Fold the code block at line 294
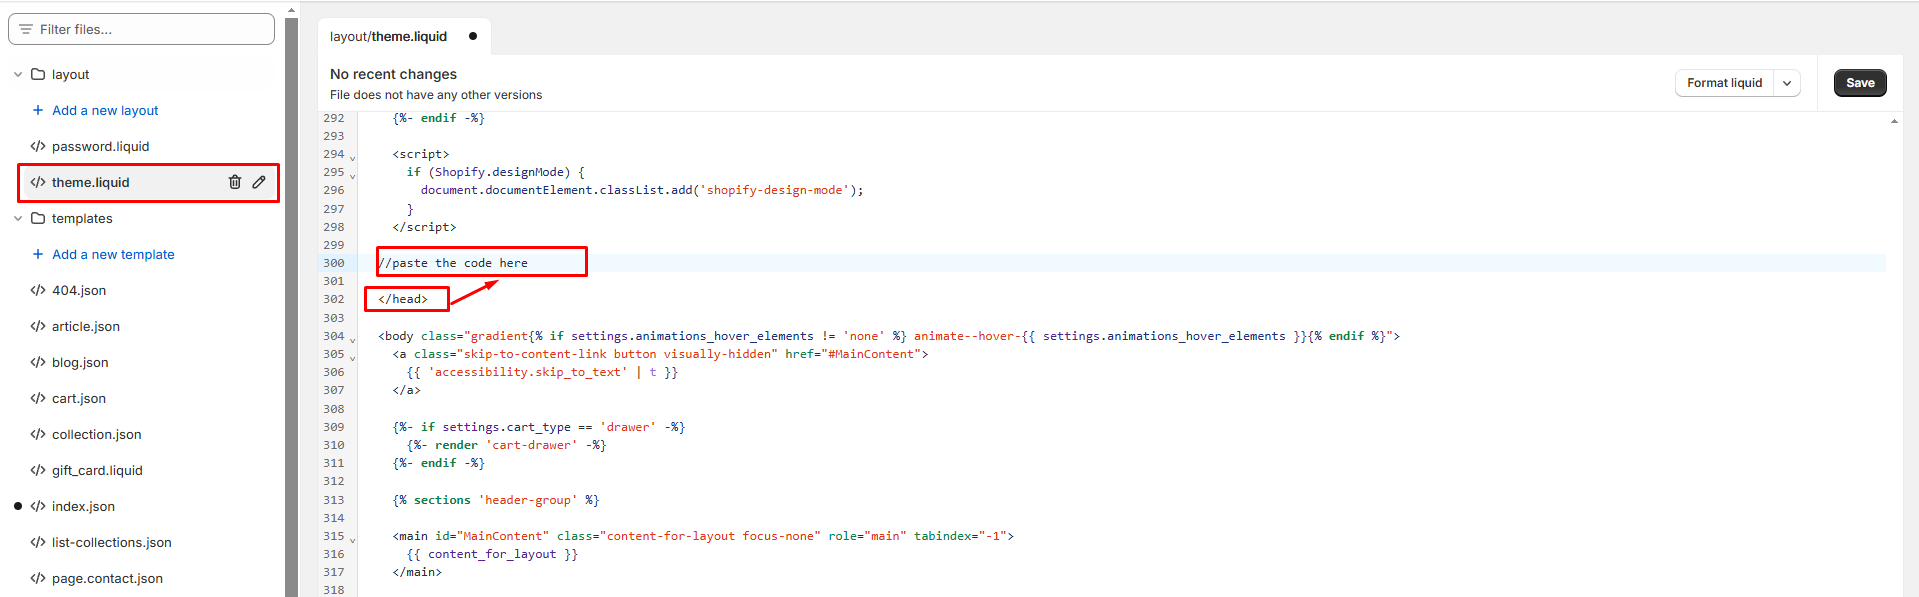The image size is (1919, 597). (352, 156)
